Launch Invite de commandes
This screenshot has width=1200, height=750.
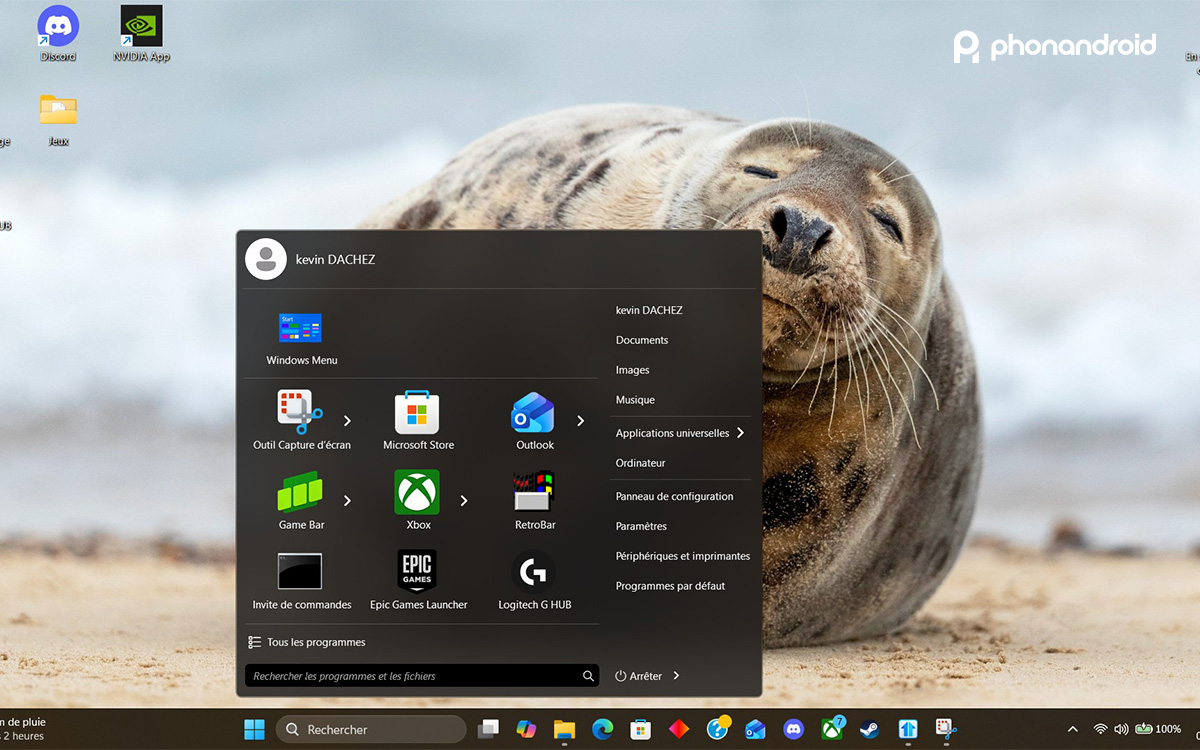tap(301, 580)
